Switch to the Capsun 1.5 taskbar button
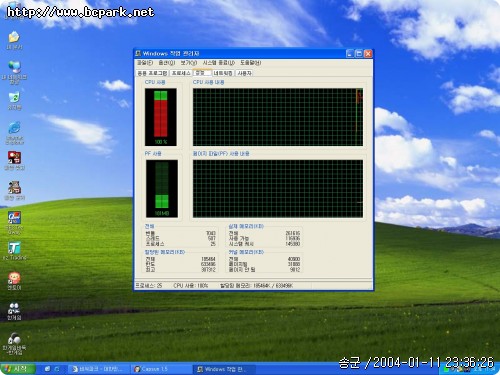Screen dimensions: 500x375 (x=160, y=369)
